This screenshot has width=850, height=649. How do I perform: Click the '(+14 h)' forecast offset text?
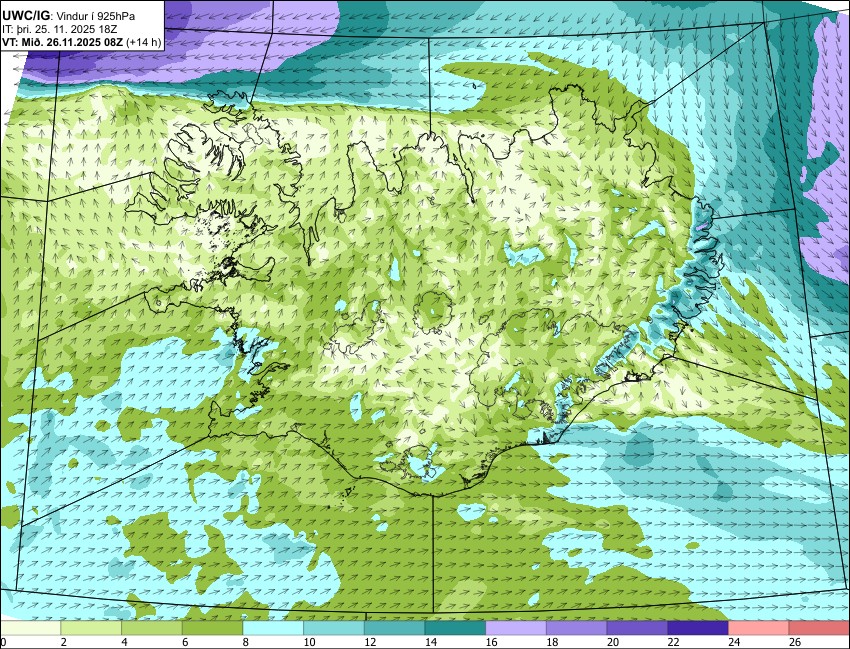tap(143, 42)
